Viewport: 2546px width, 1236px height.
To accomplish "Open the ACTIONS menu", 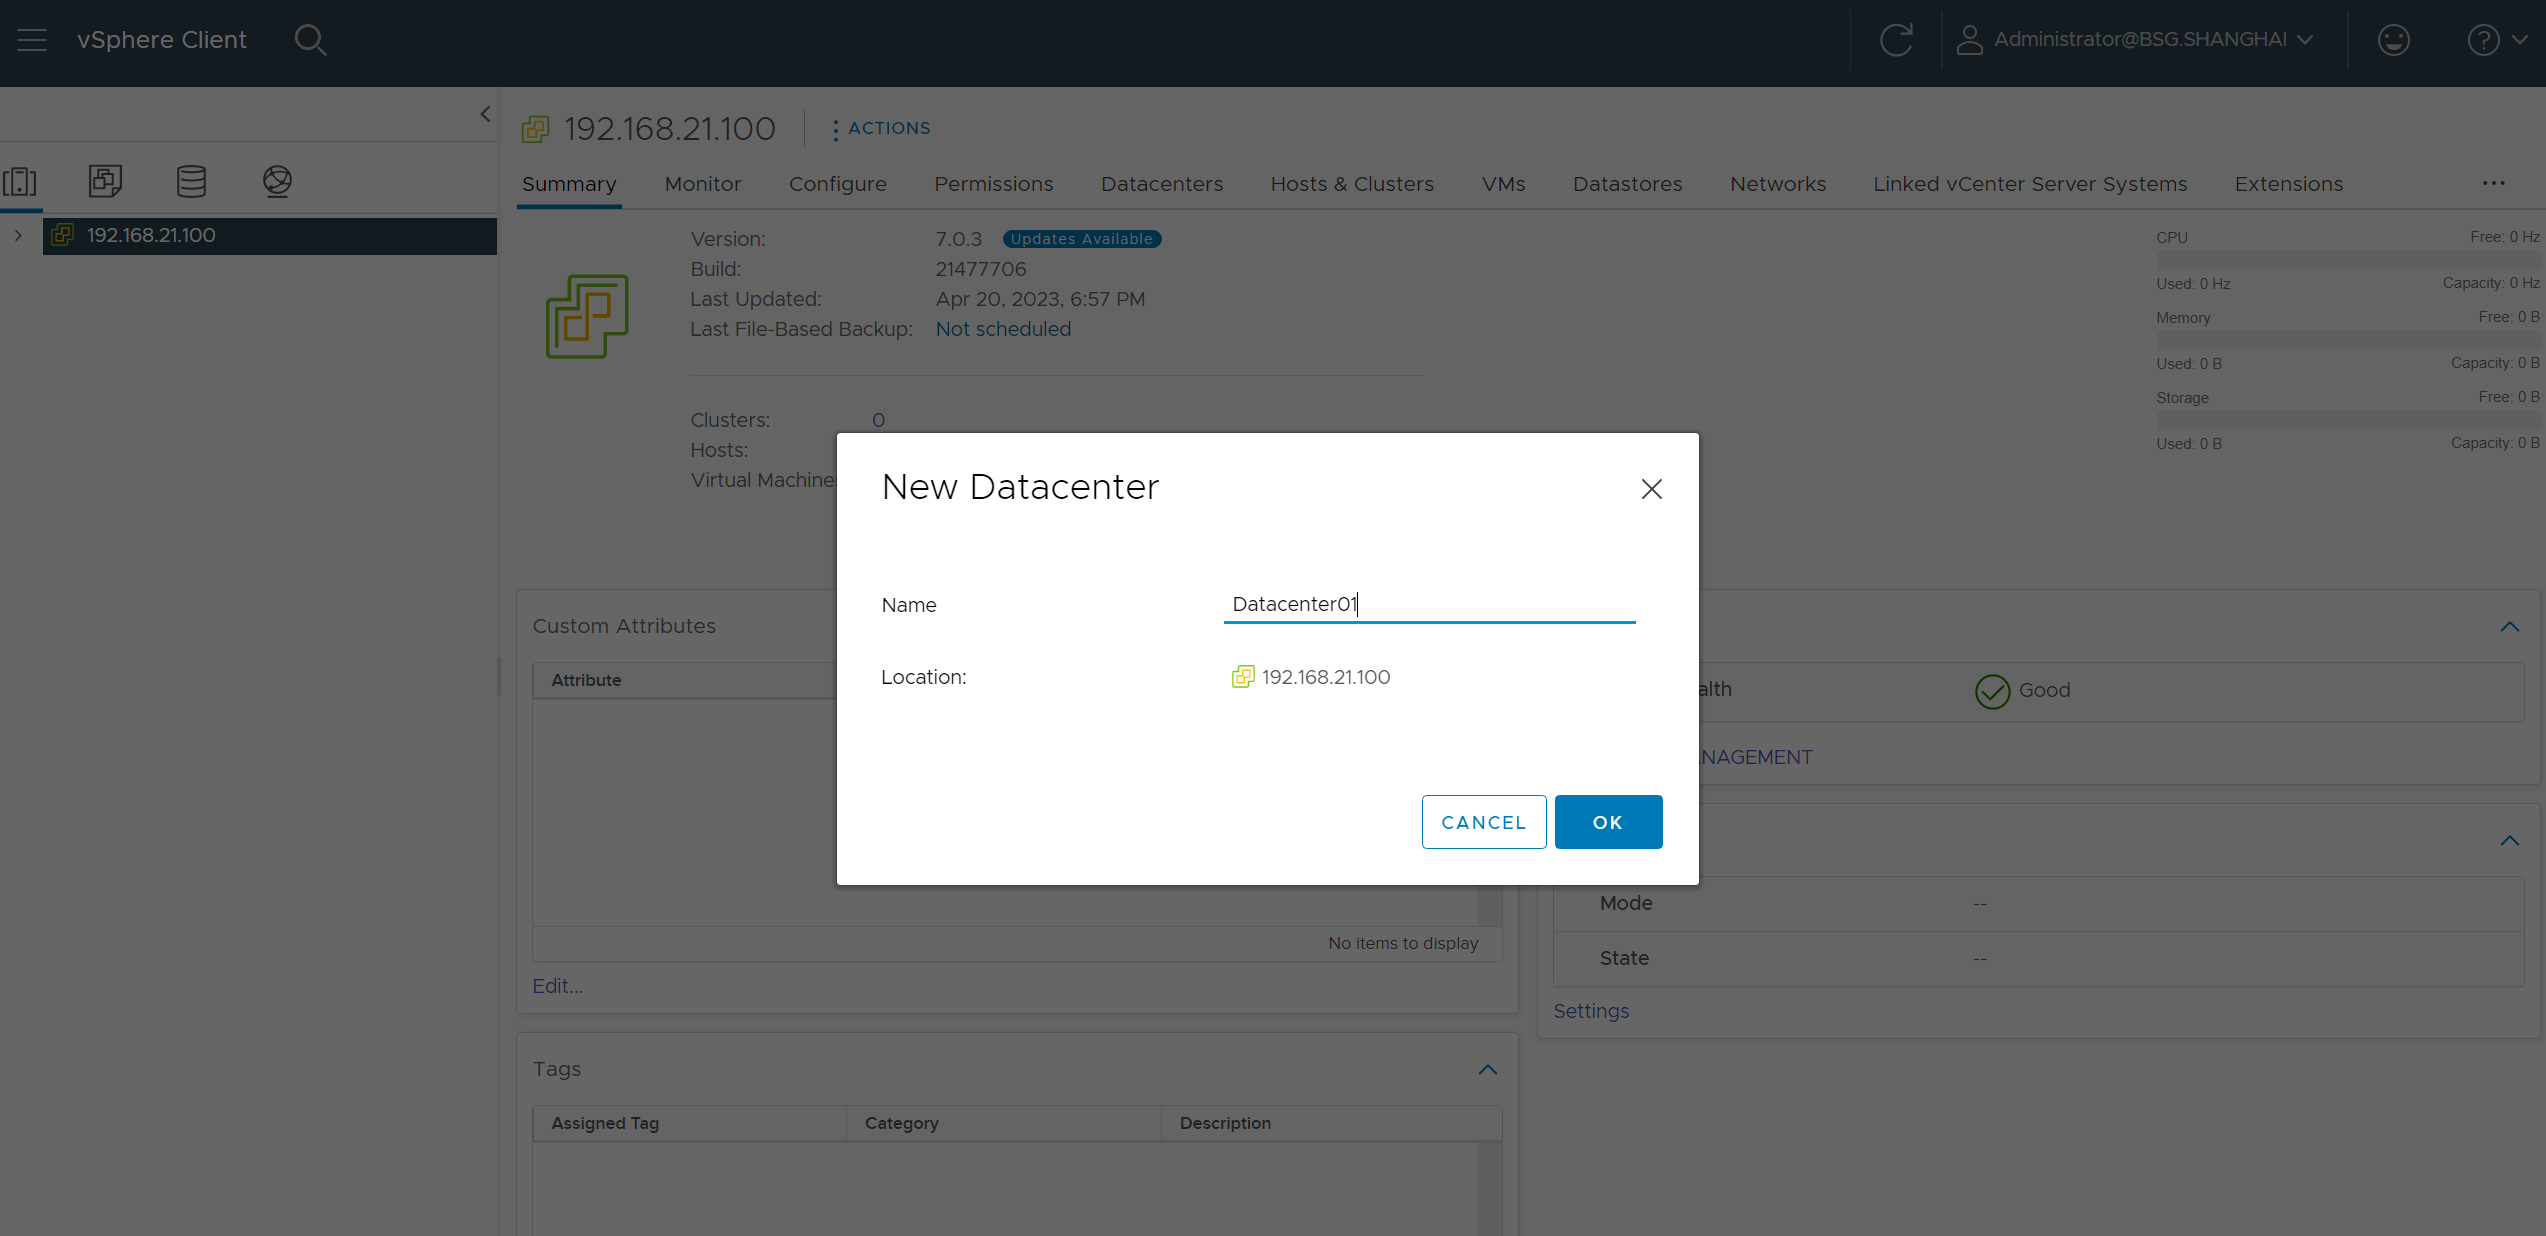I will pyautogui.click(x=881, y=129).
